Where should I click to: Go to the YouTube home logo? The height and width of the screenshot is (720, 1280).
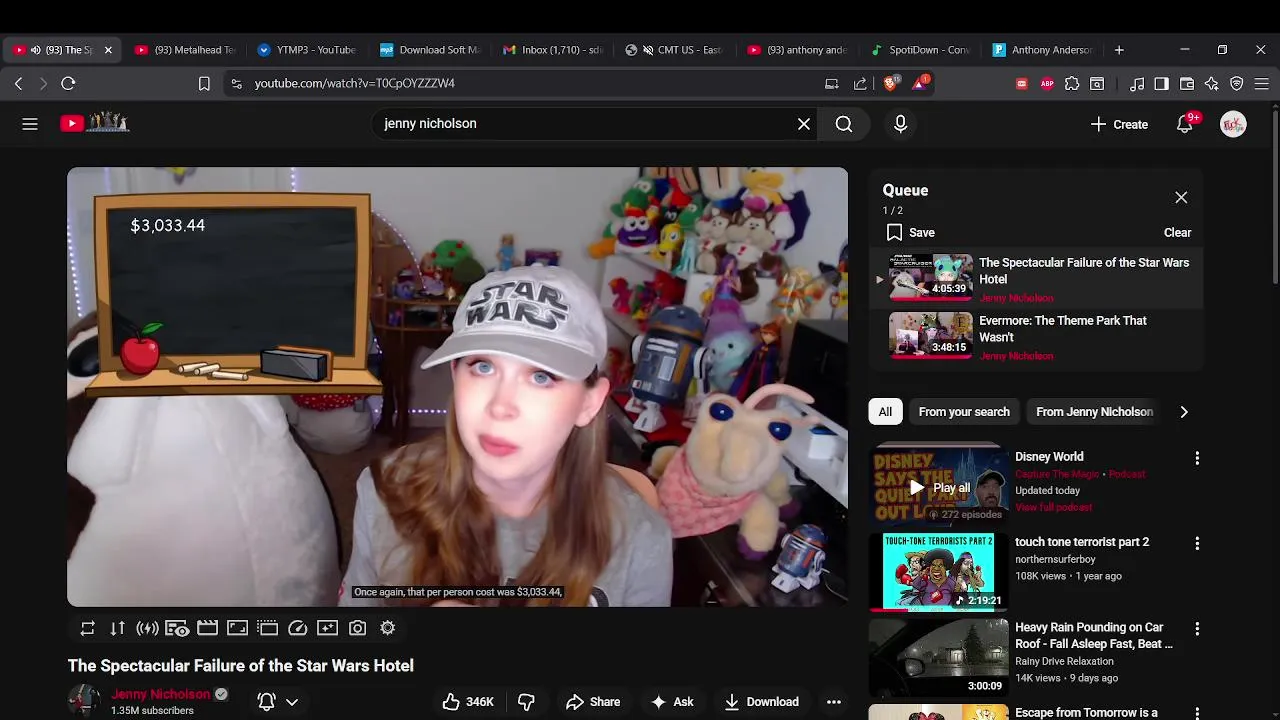tap(94, 123)
